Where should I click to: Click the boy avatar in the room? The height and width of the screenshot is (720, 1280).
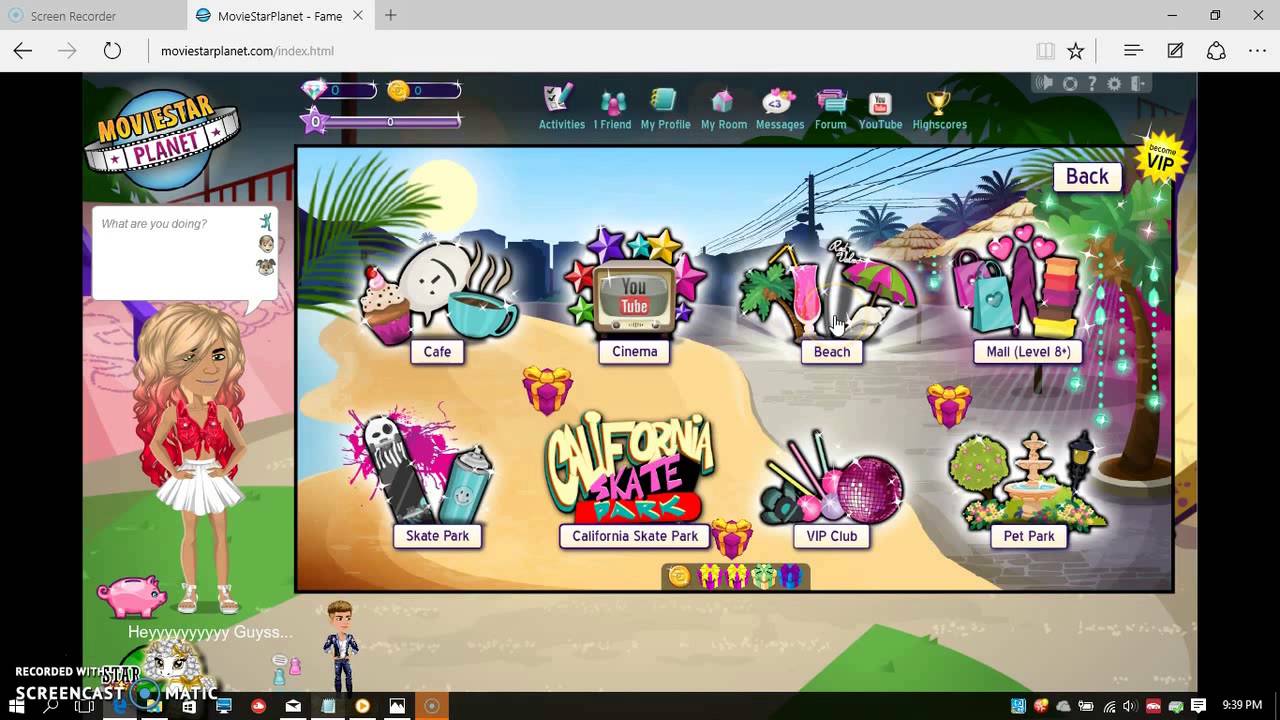tap(341, 646)
